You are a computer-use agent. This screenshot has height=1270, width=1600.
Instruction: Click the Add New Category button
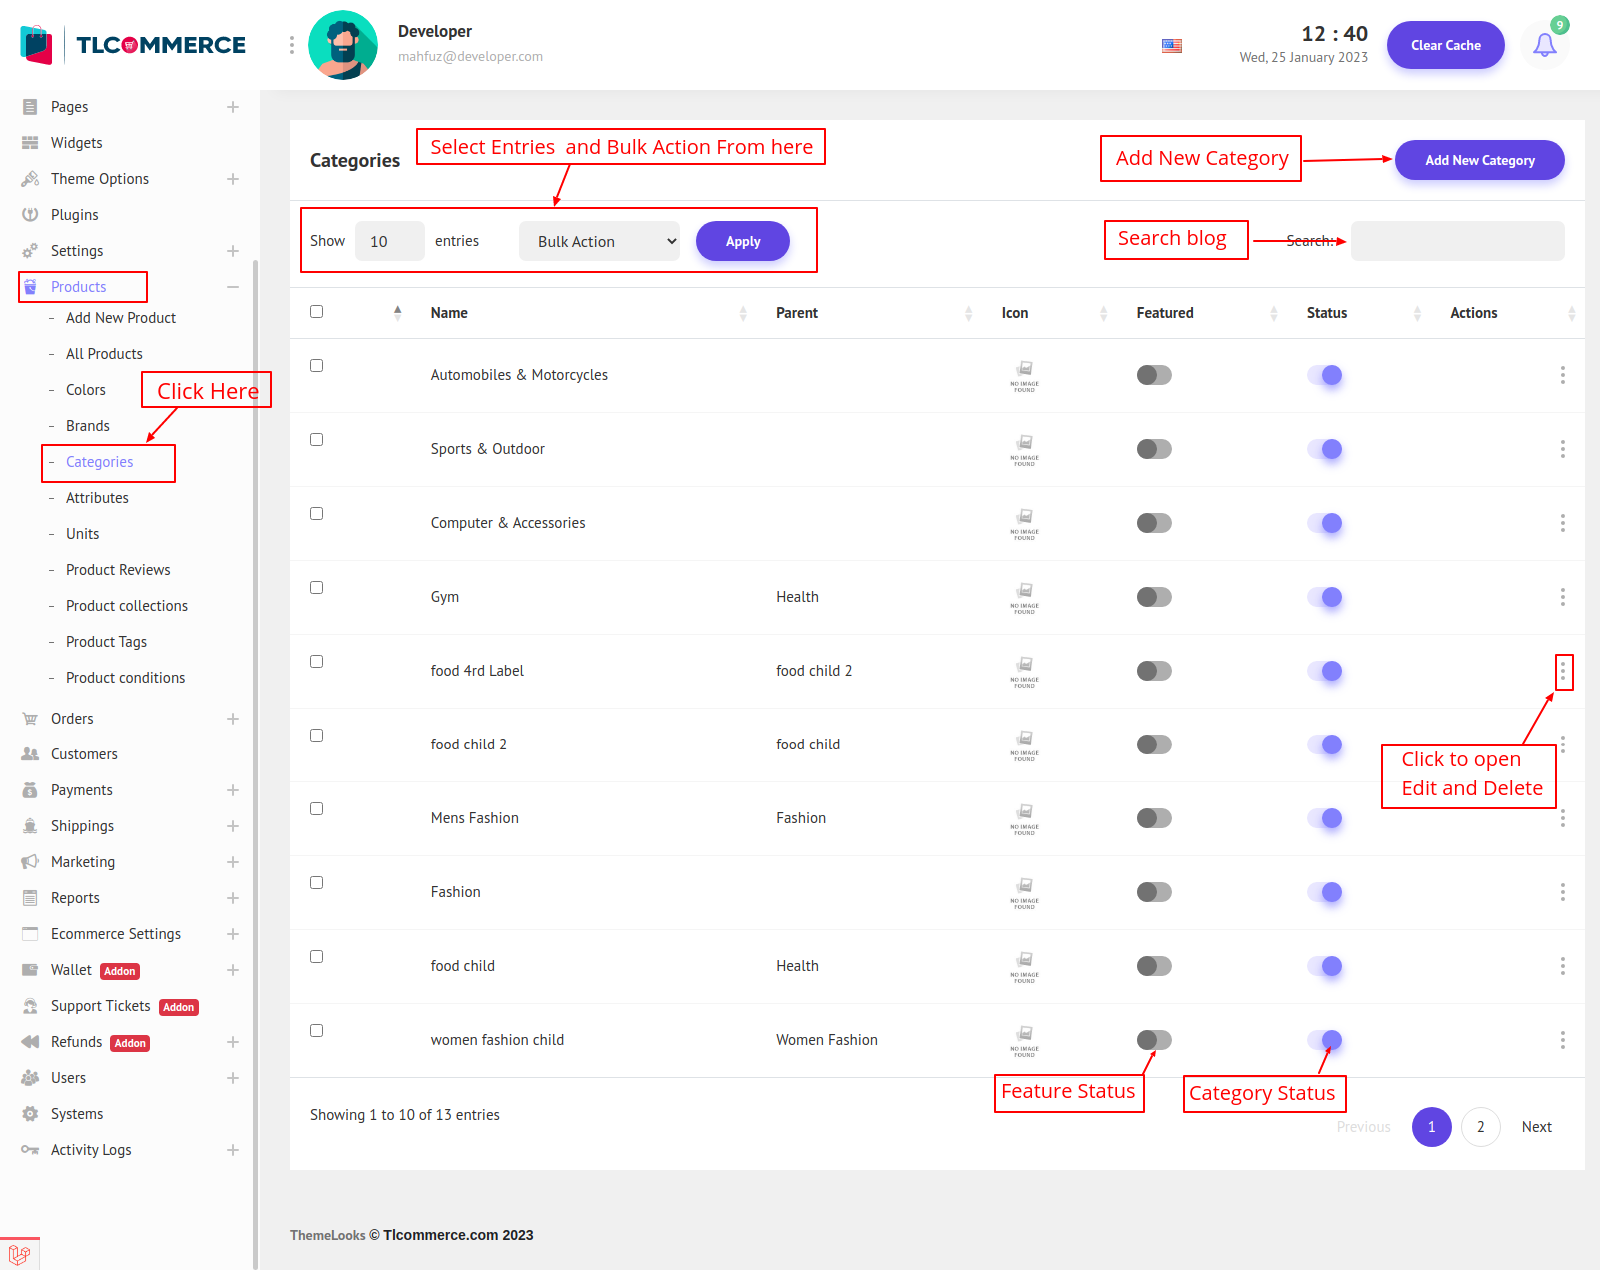click(x=1479, y=160)
